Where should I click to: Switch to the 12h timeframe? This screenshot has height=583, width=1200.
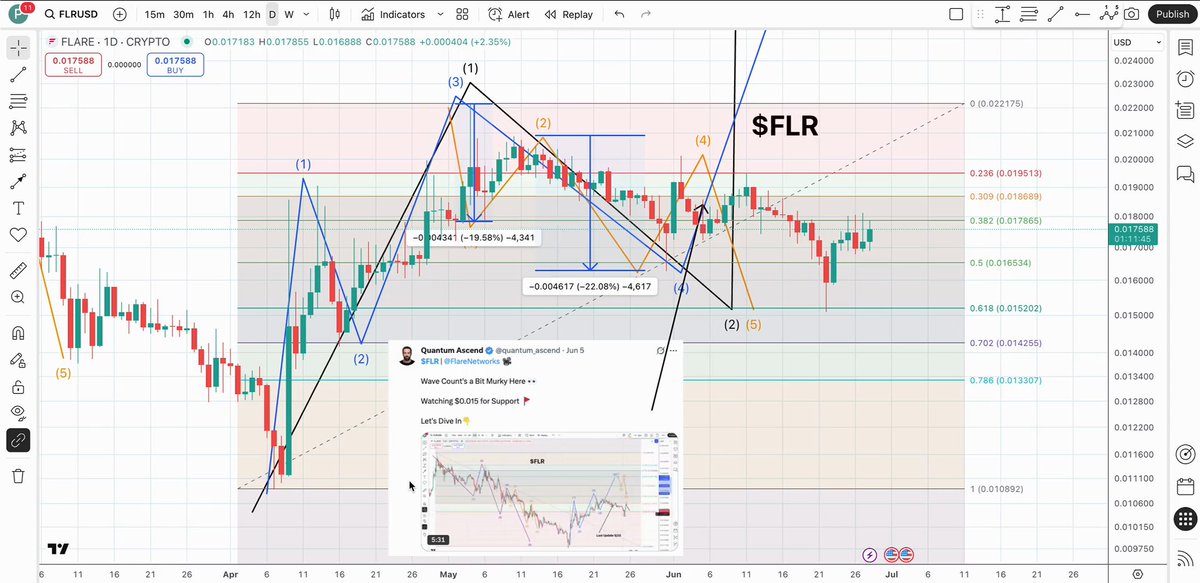point(251,15)
